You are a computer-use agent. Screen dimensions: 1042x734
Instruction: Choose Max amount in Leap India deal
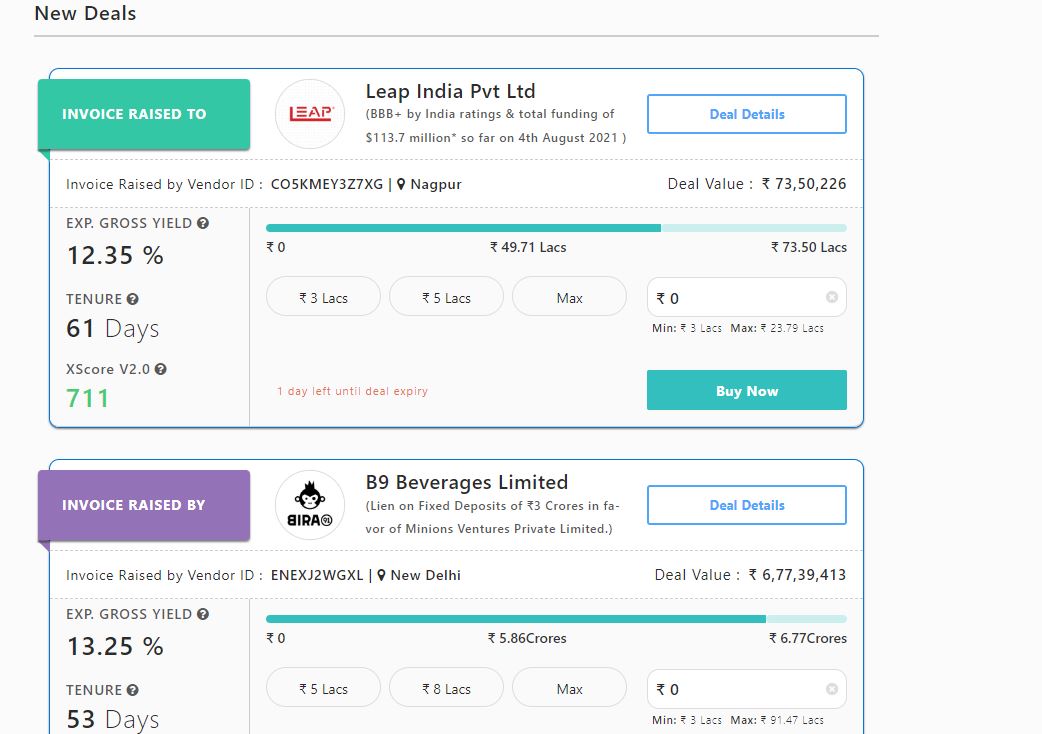pyautogui.click(x=570, y=297)
